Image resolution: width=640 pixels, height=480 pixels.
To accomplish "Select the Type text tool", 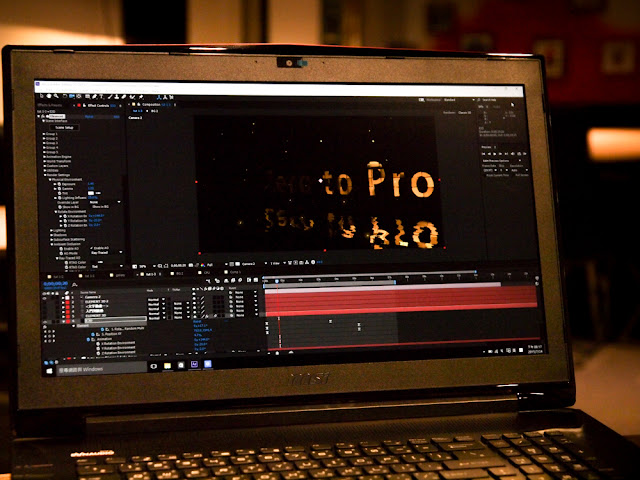I will [x=101, y=97].
